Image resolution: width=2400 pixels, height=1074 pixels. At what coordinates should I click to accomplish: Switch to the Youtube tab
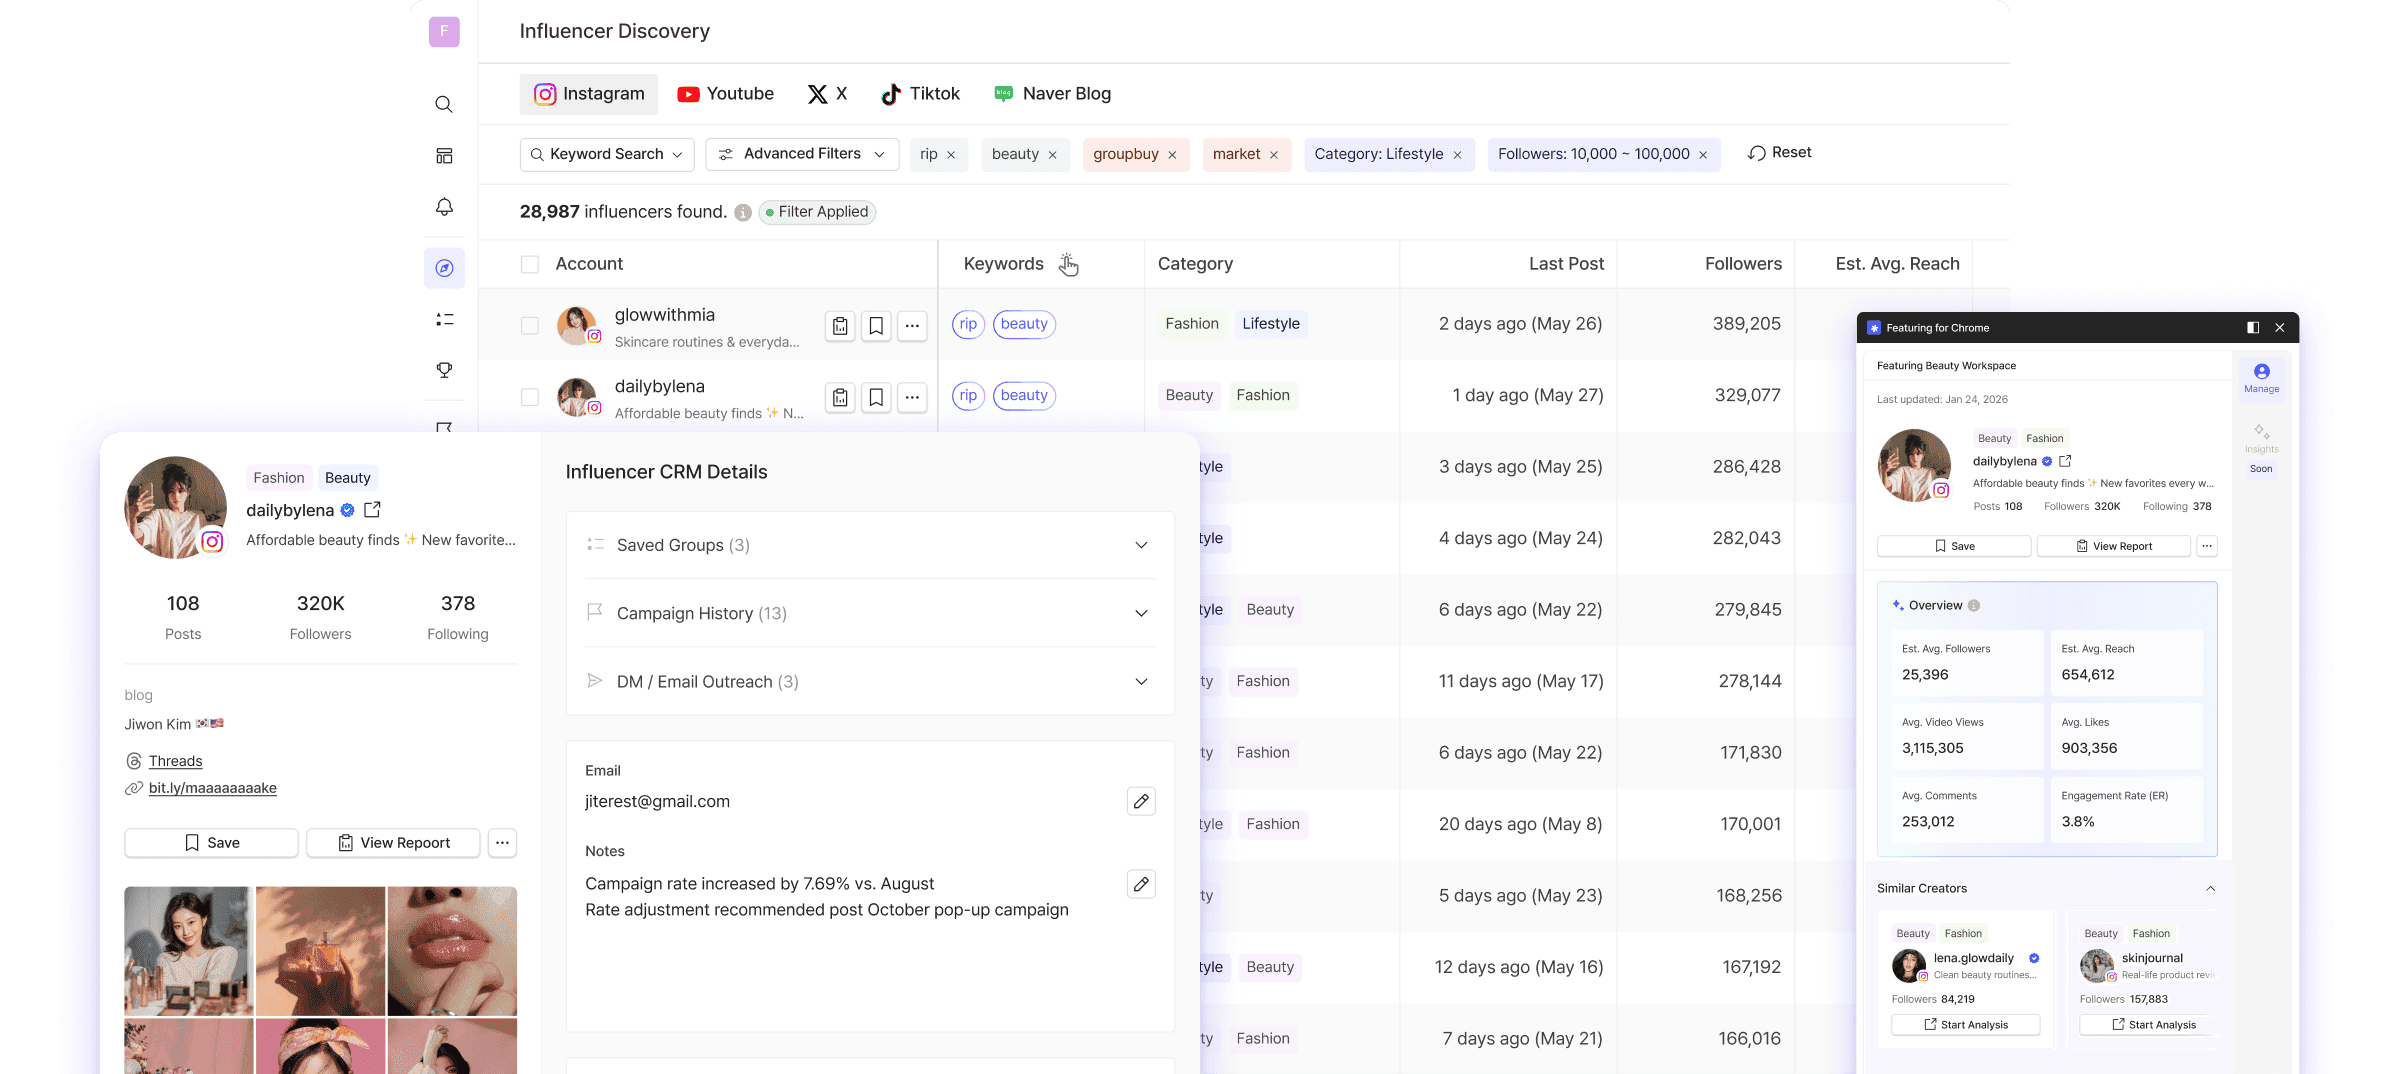point(726,94)
